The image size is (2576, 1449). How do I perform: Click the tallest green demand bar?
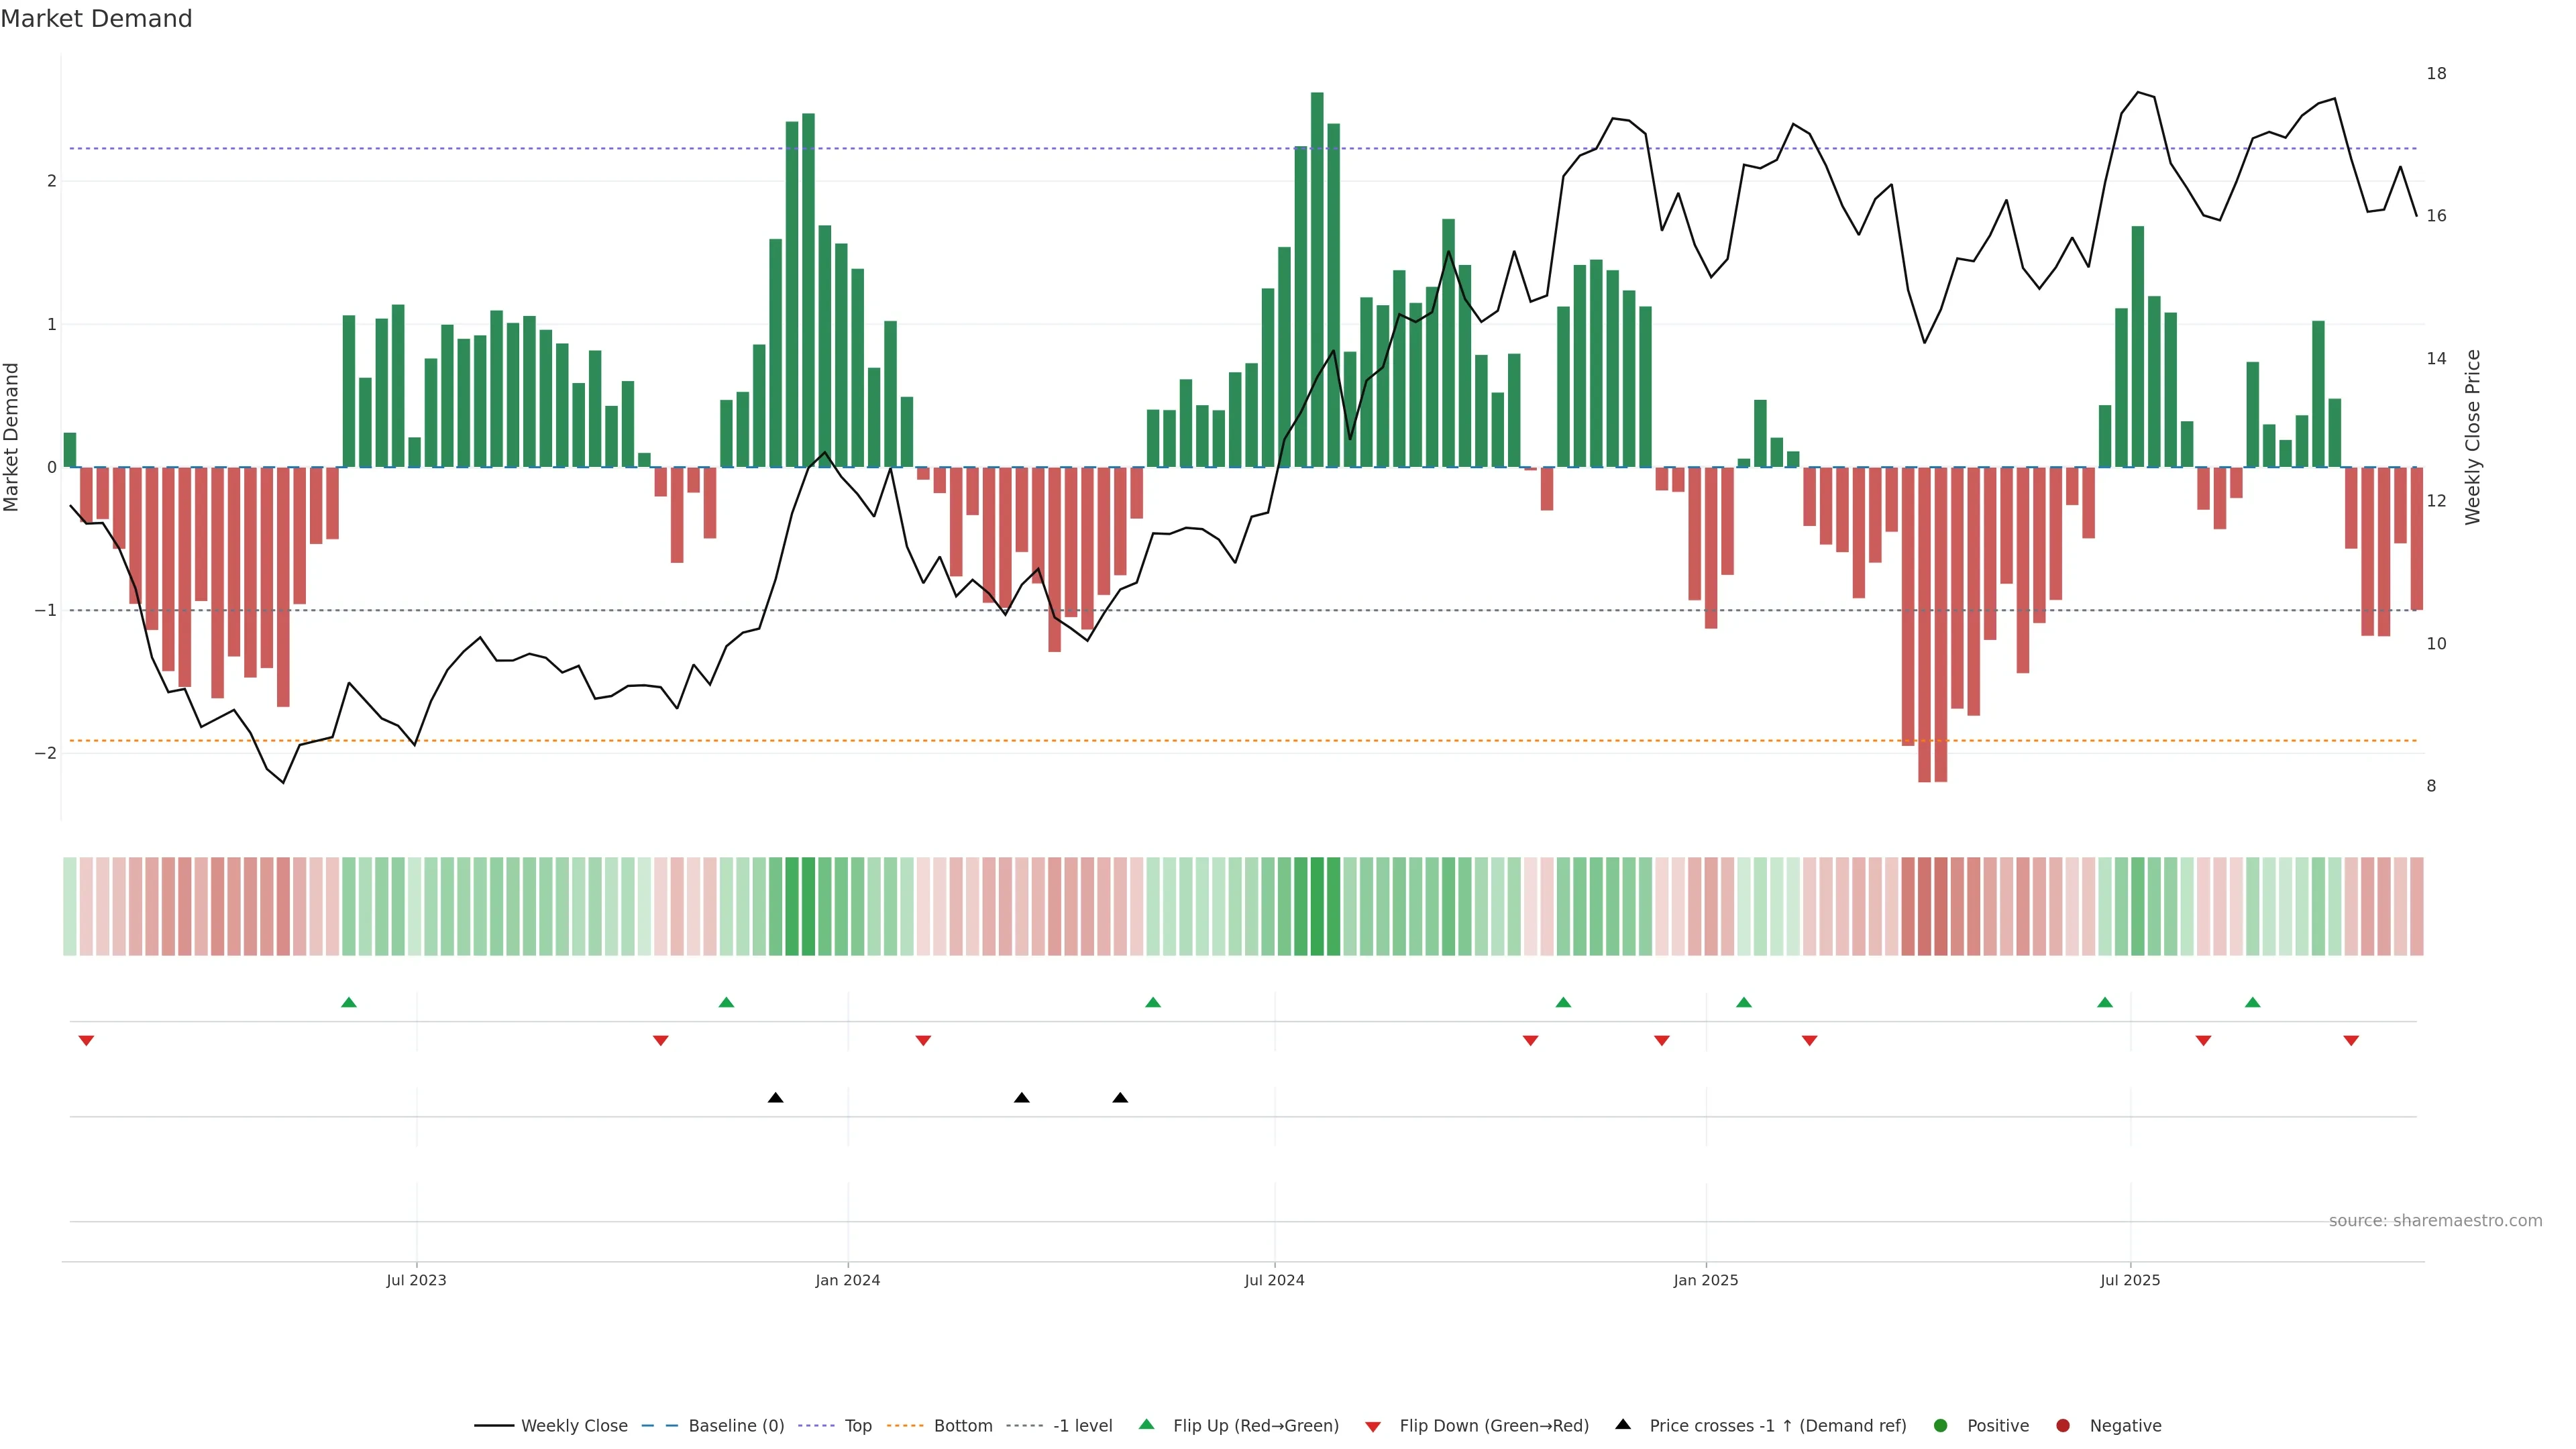pos(1317,280)
